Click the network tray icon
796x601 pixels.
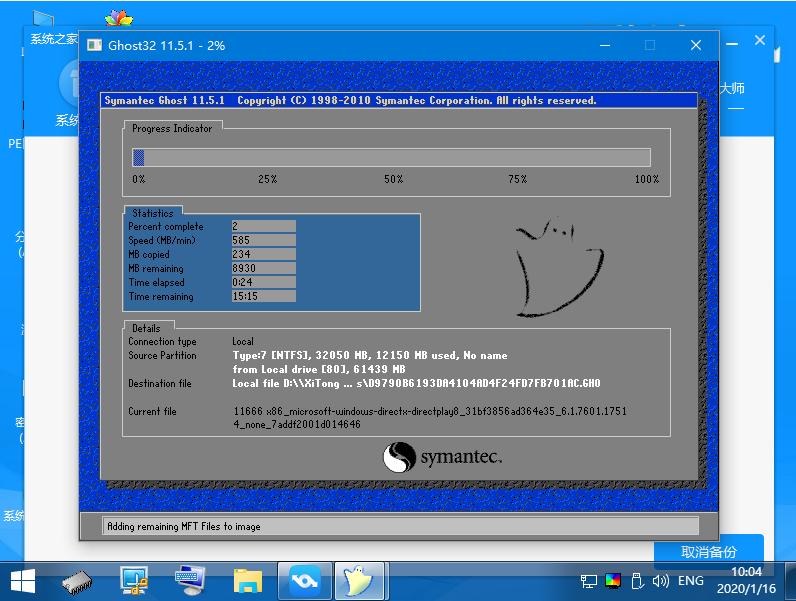[x=589, y=581]
